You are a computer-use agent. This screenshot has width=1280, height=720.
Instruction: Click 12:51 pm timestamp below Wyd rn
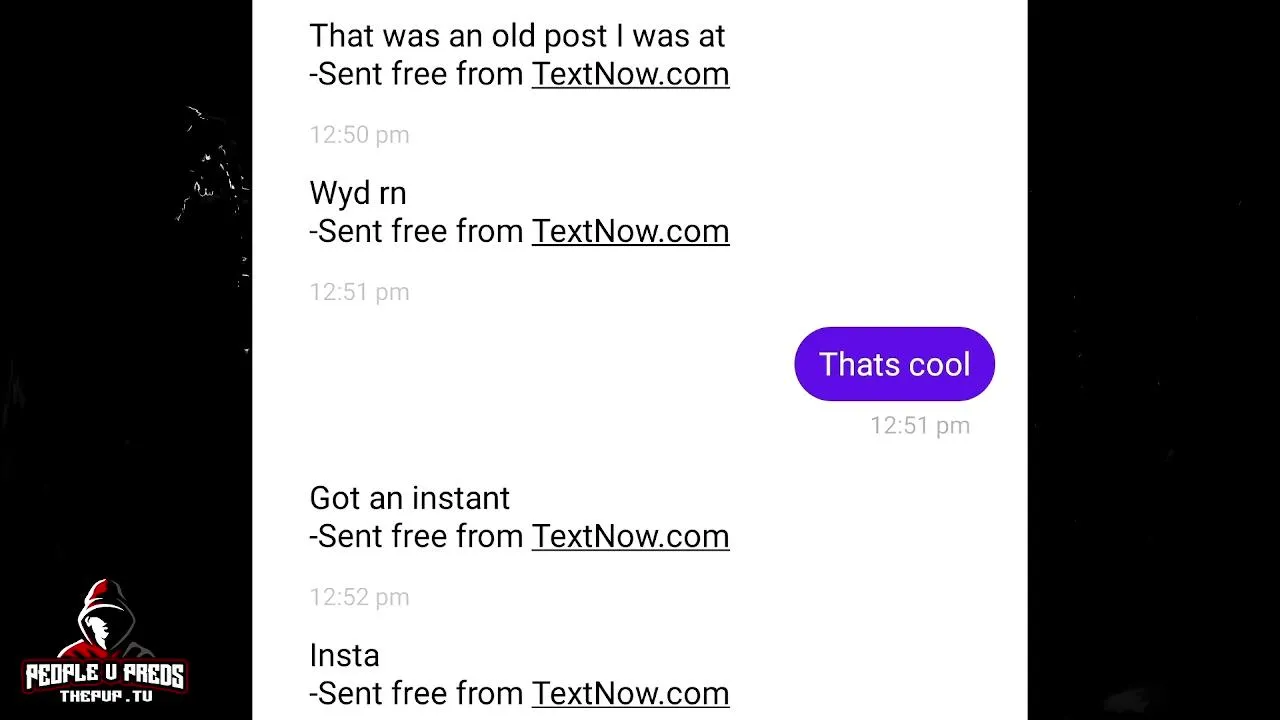(x=359, y=292)
